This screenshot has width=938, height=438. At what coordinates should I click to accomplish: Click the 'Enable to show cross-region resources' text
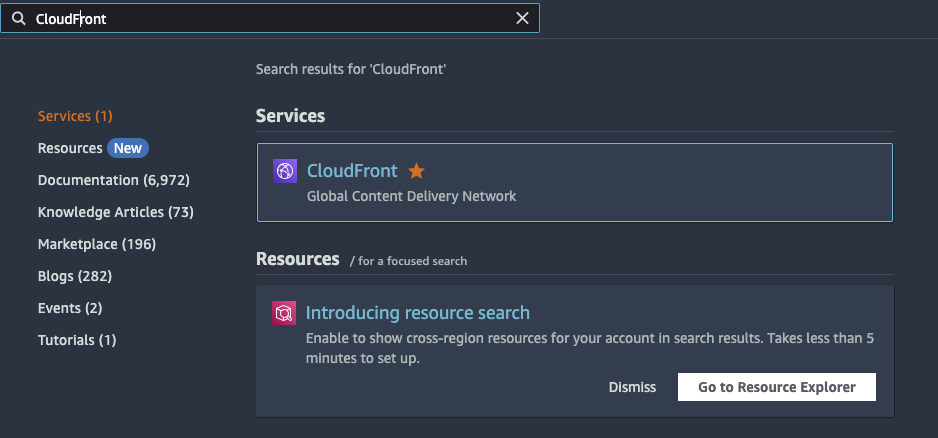(x=590, y=348)
